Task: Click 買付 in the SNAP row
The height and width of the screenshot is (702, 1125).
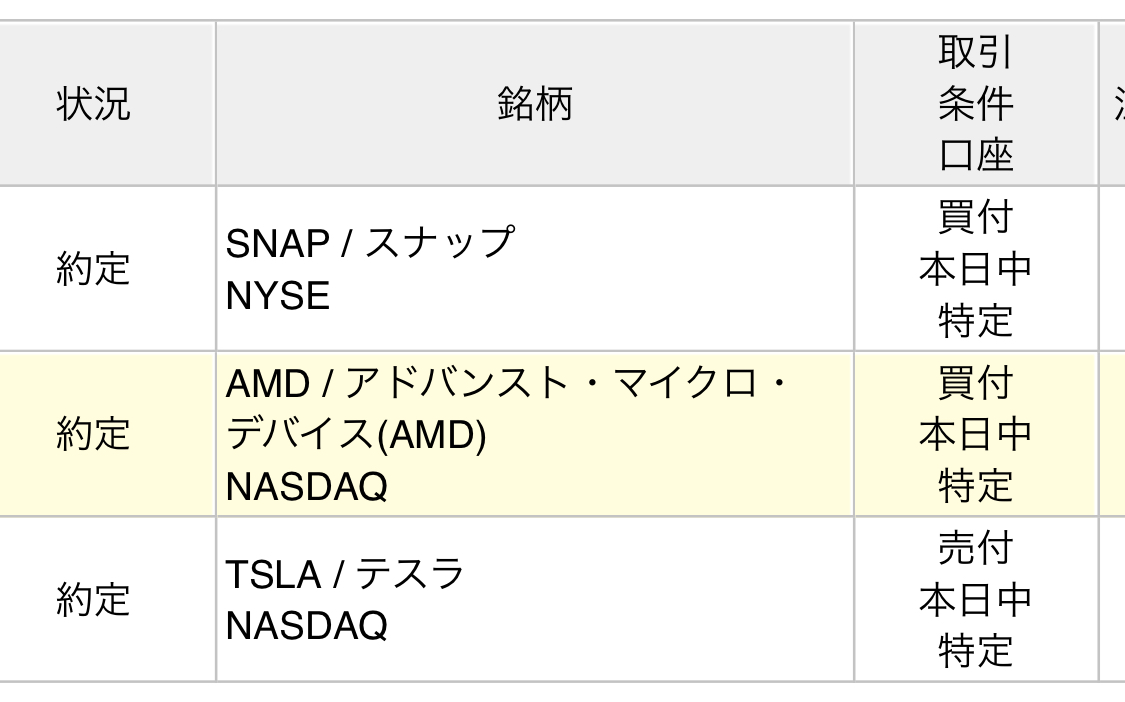Action: (975, 216)
